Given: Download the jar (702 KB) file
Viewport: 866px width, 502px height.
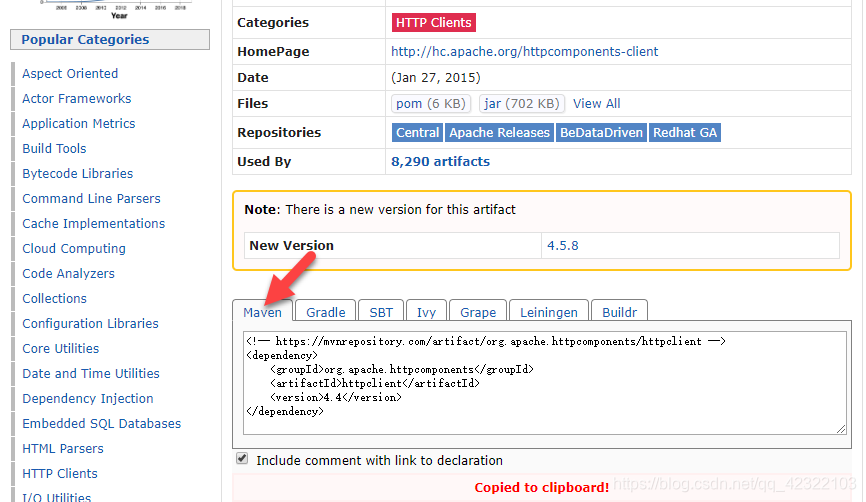Looking at the screenshot, I should (x=522, y=103).
